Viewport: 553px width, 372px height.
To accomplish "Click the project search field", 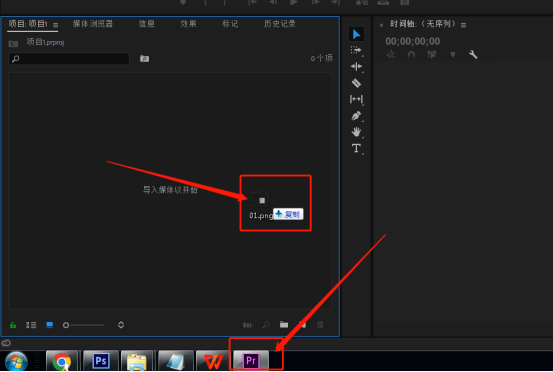I will pos(69,59).
